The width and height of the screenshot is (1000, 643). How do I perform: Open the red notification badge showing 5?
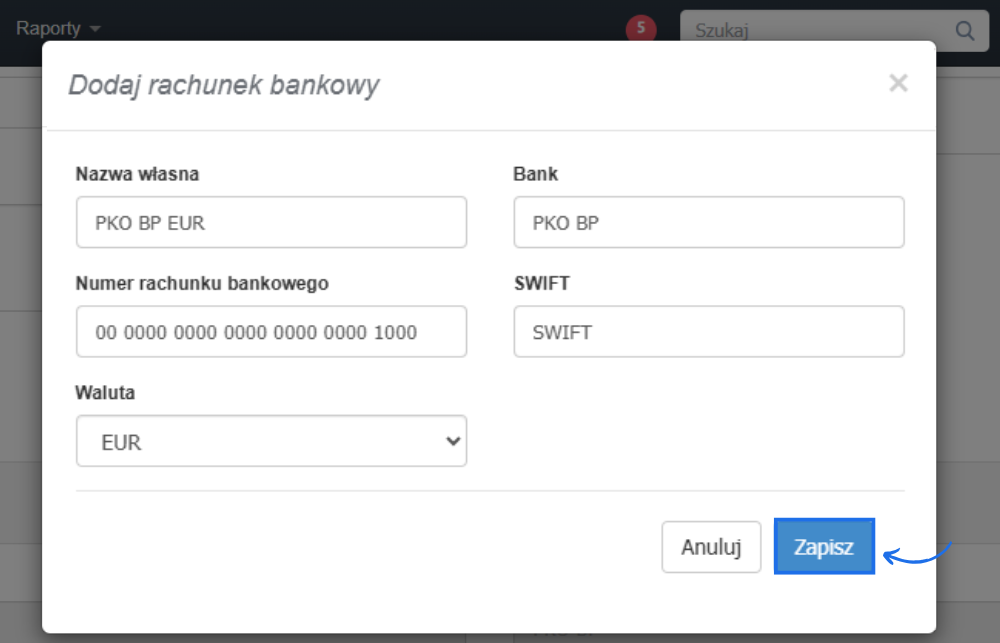coord(641,28)
